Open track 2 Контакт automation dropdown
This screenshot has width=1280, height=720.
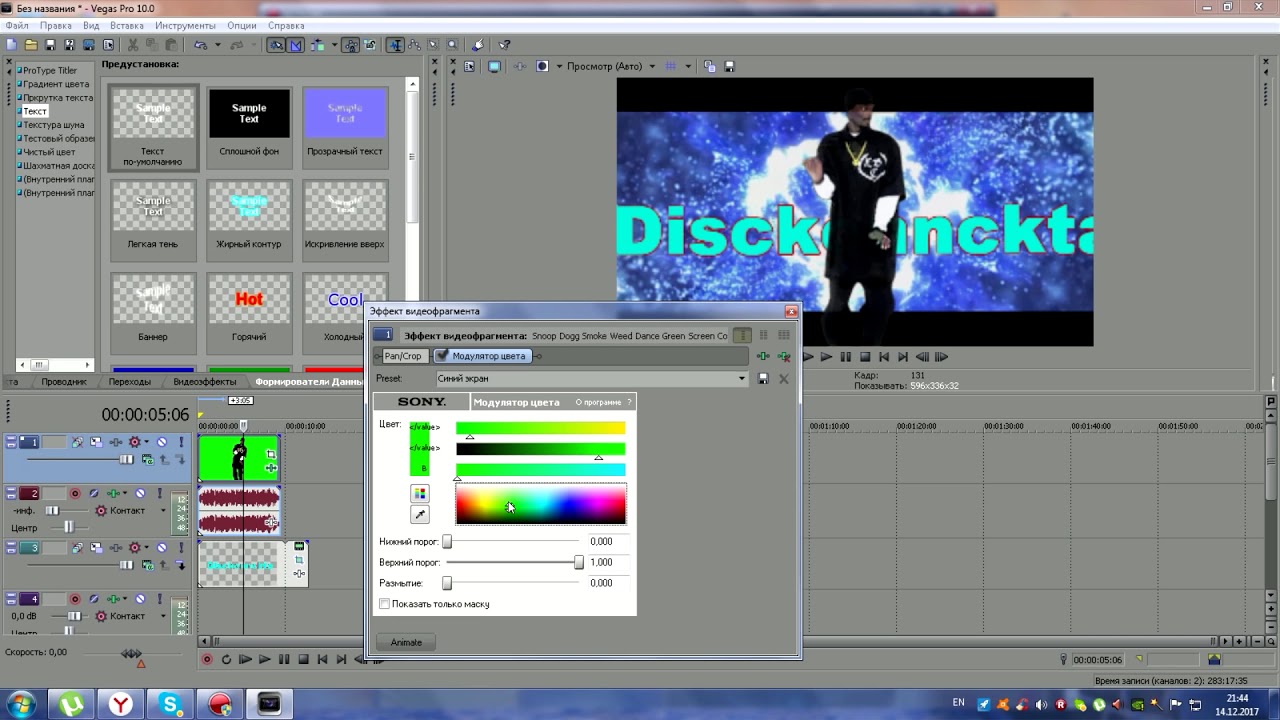164,510
